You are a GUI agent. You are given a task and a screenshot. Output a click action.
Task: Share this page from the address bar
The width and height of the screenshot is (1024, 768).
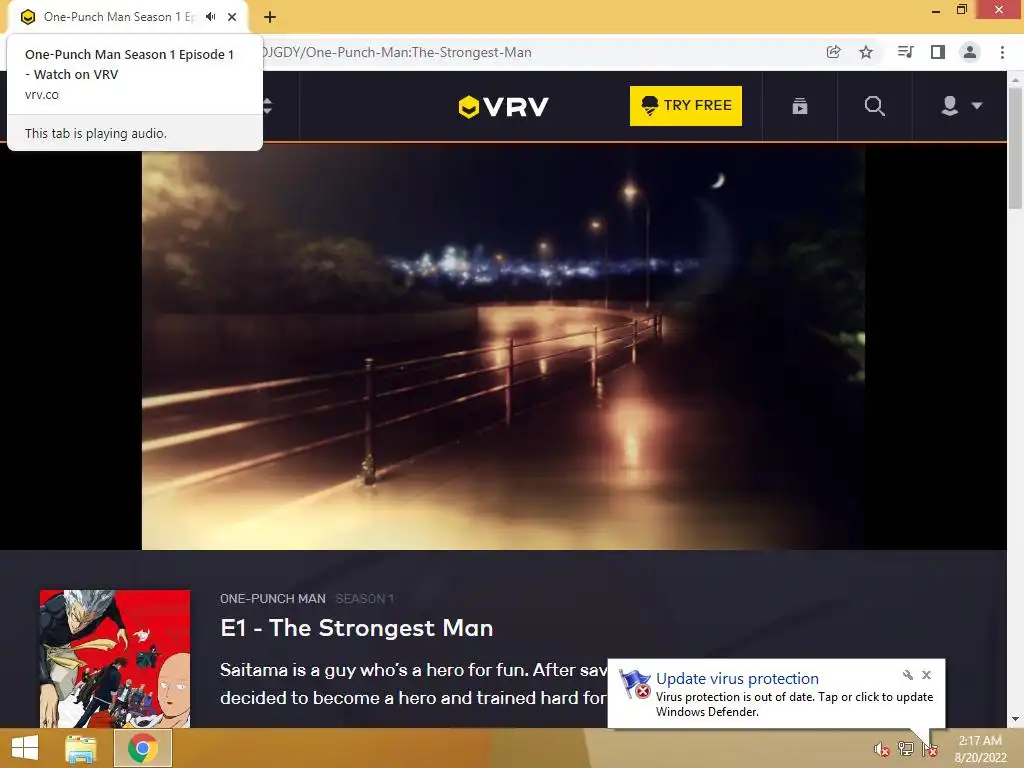point(833,52)
